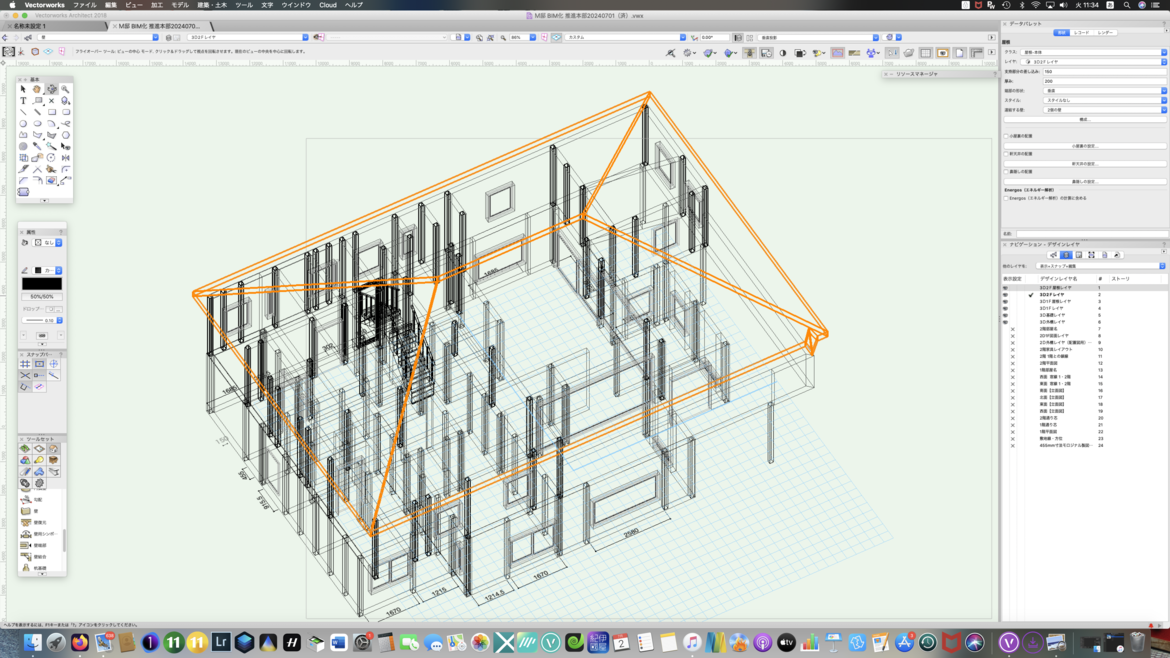The width and height of the screenshot is (1170, 658).
Task: Select the Text tool
Action: click(23, 101)
